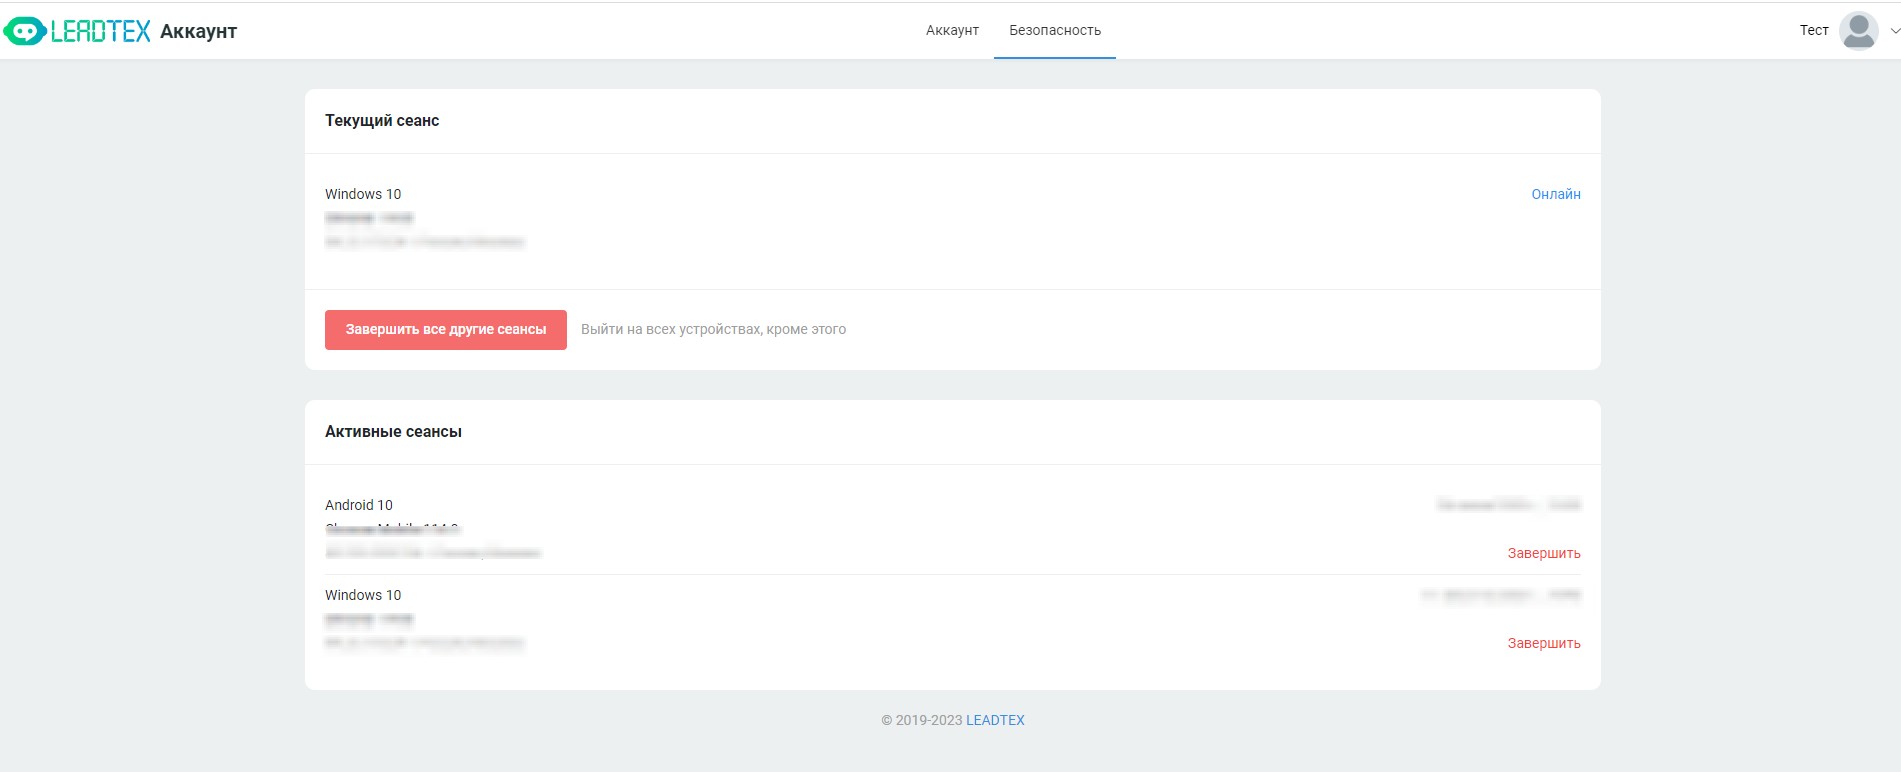Click the Android 10 session name
The width and height of the screenshot is (1901, 772).
pos(359,505)
